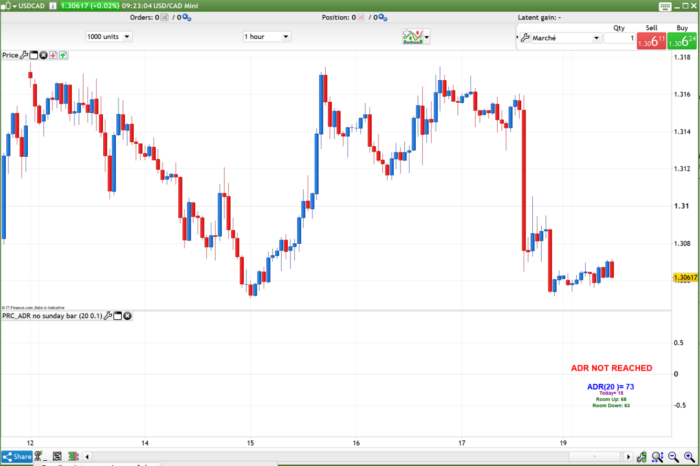The image size is (700, 466).
Task: Click scrollbar right arrow
Action: [x=628, y=457]
